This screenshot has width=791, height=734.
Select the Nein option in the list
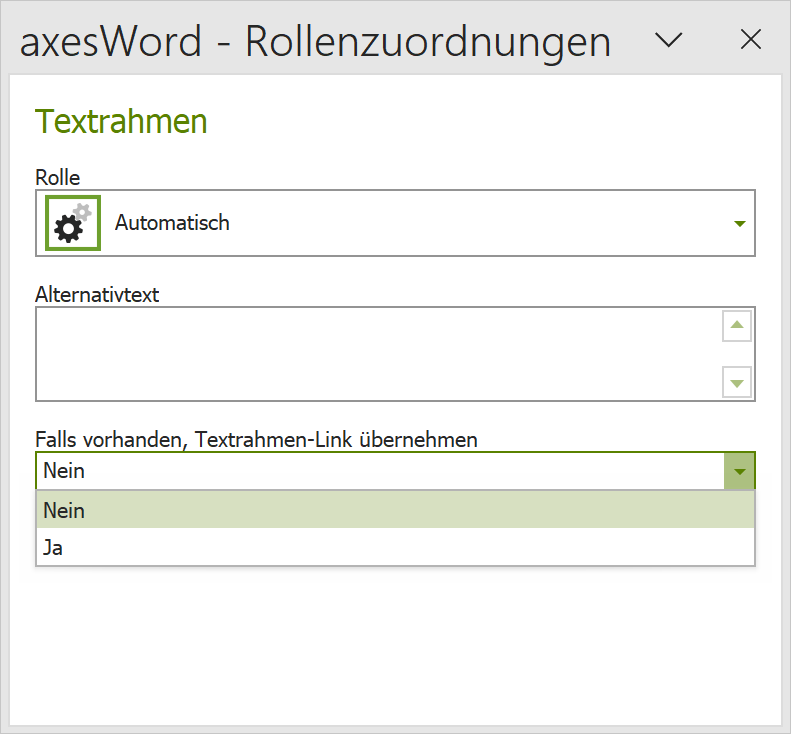coord(396,510)
